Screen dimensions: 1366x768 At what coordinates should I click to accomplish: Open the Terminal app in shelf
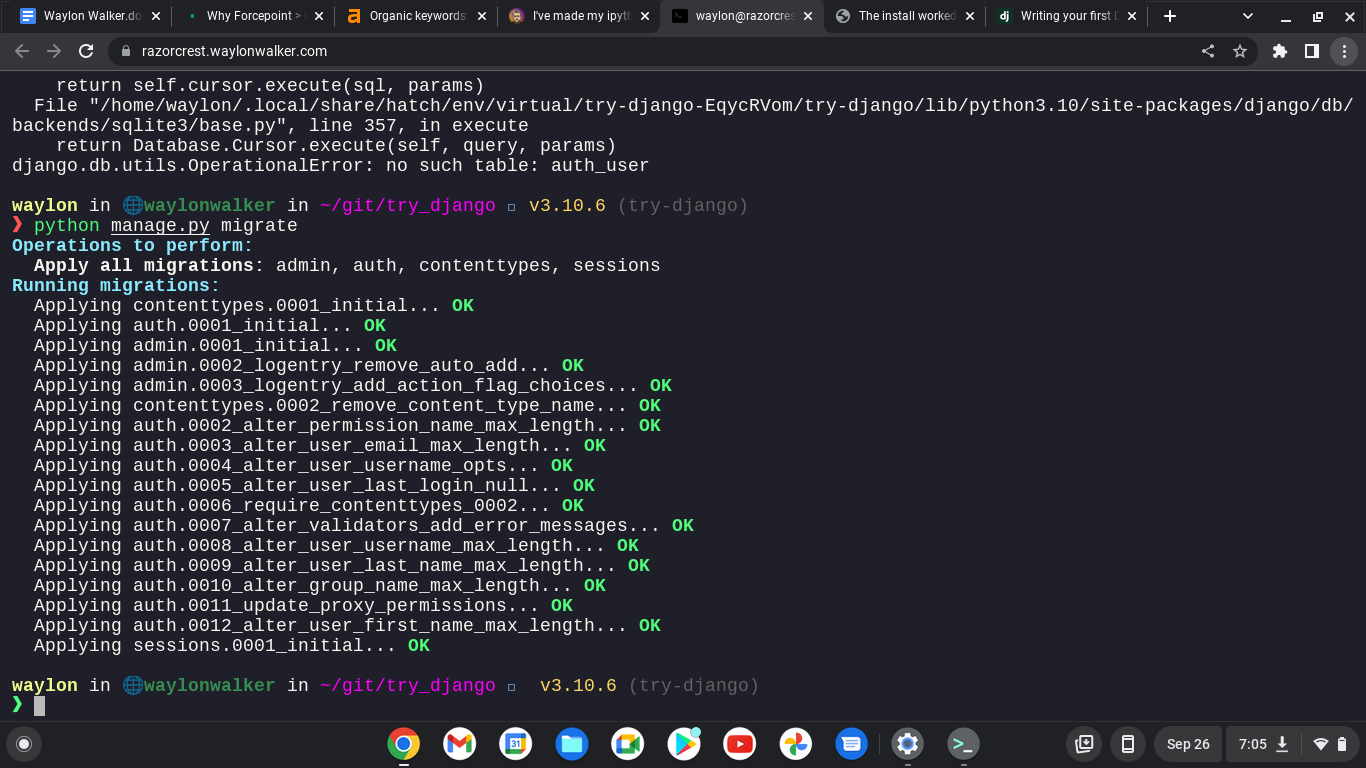tap(963, 743)
